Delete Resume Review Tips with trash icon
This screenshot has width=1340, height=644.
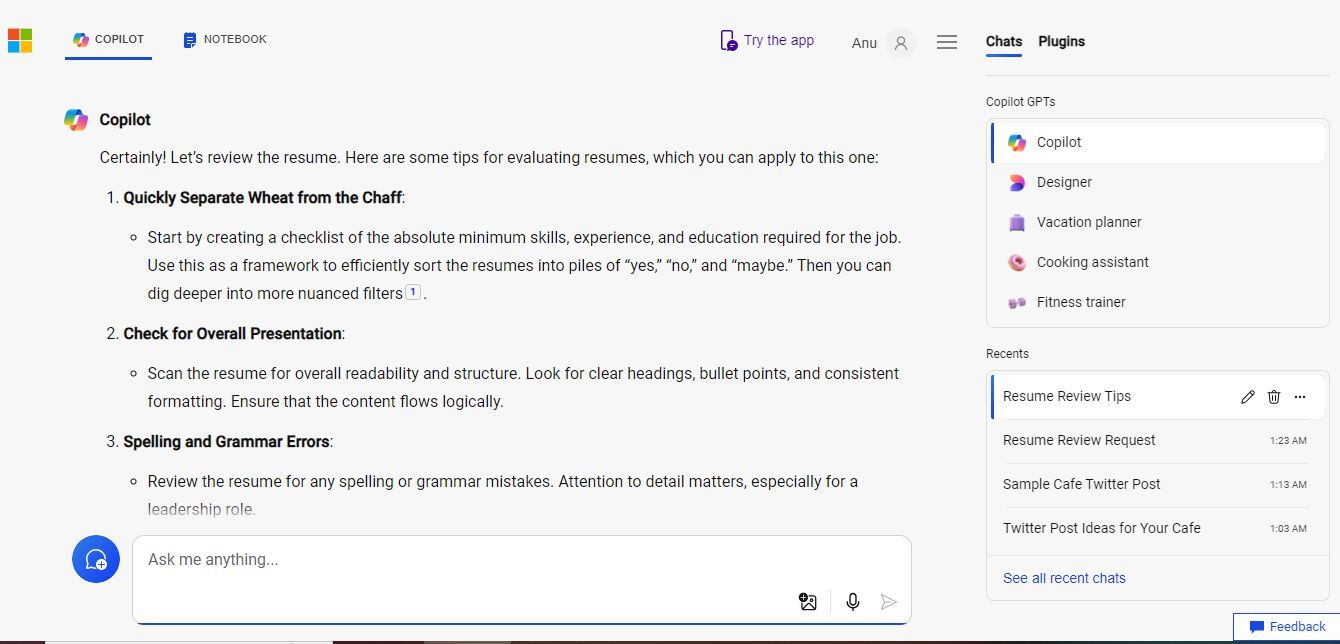(x=1274, y=397)
